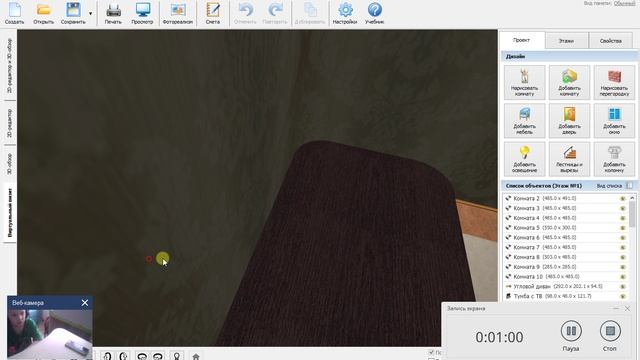Minimize the Запись экрана recorder panel
The image size is (640, 360).
click(616, 309)
